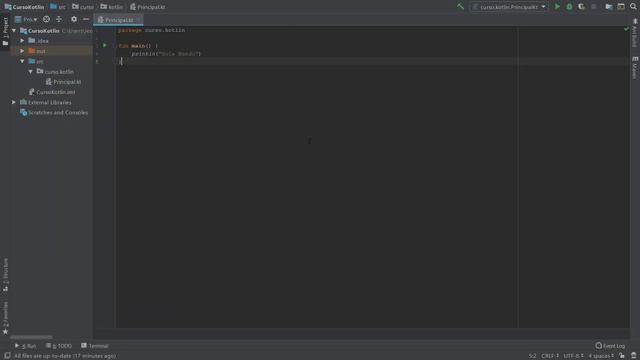
Task: Change UTF-8 file encoding in status bar
Action: 573,356
